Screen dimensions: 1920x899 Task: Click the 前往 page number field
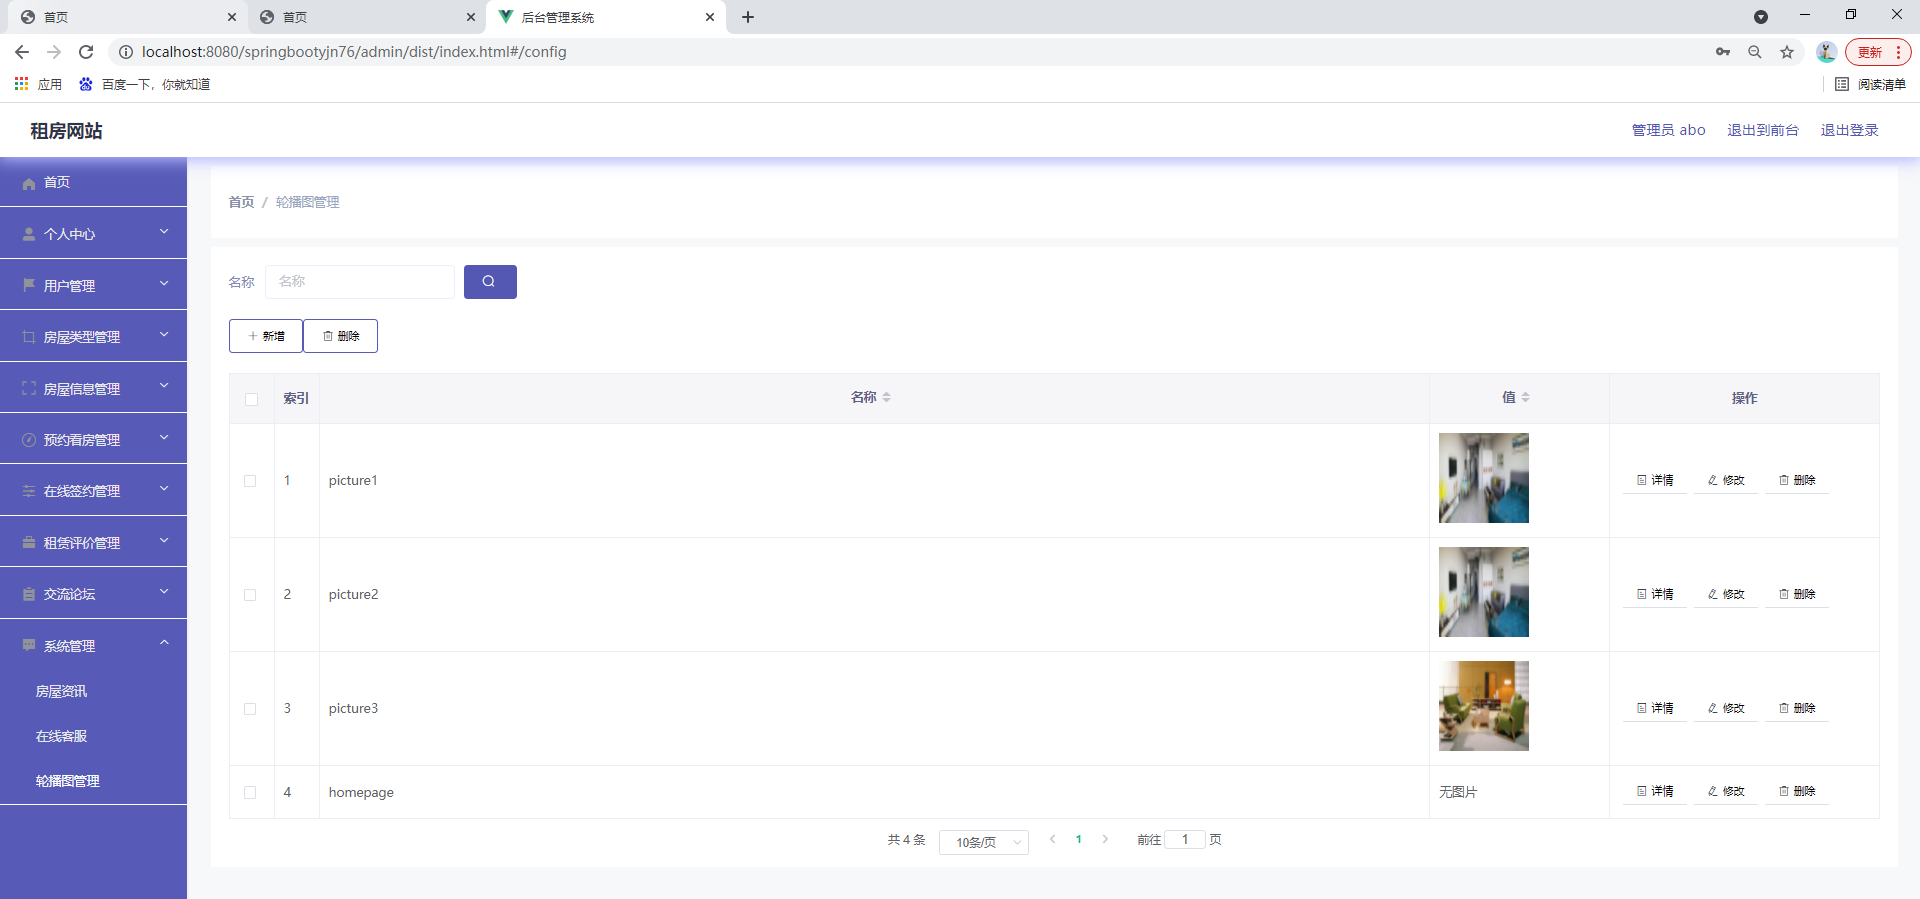coord(1185,840)
